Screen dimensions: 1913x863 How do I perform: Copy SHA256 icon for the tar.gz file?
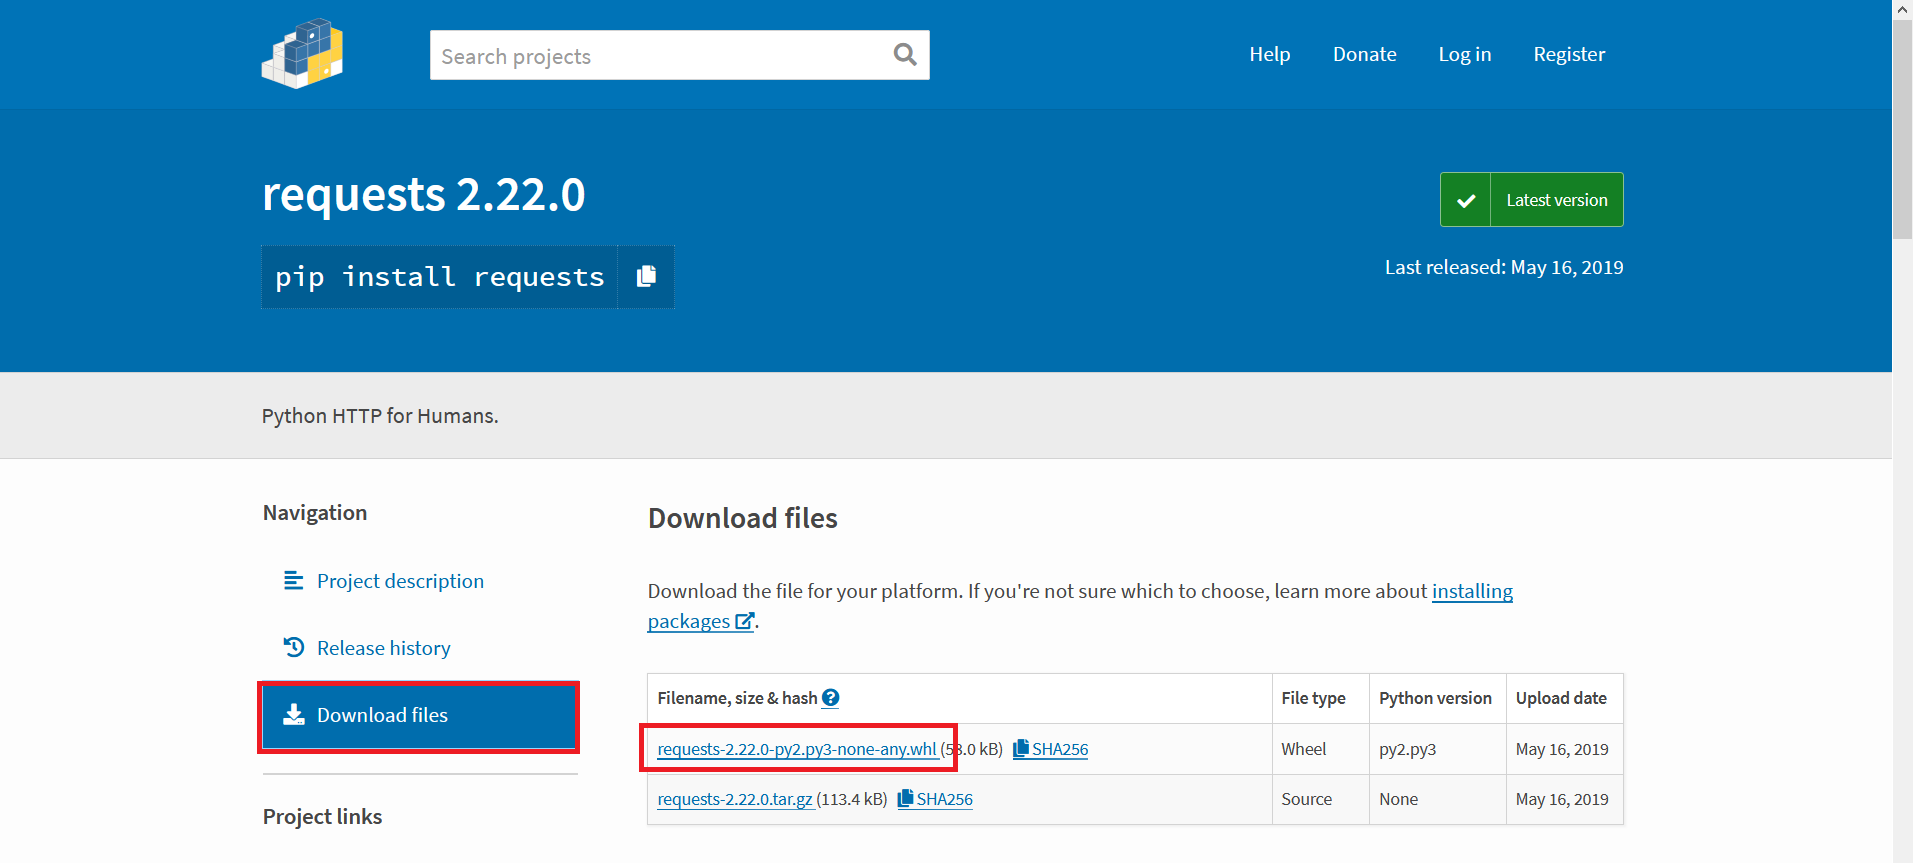(905, 798)
